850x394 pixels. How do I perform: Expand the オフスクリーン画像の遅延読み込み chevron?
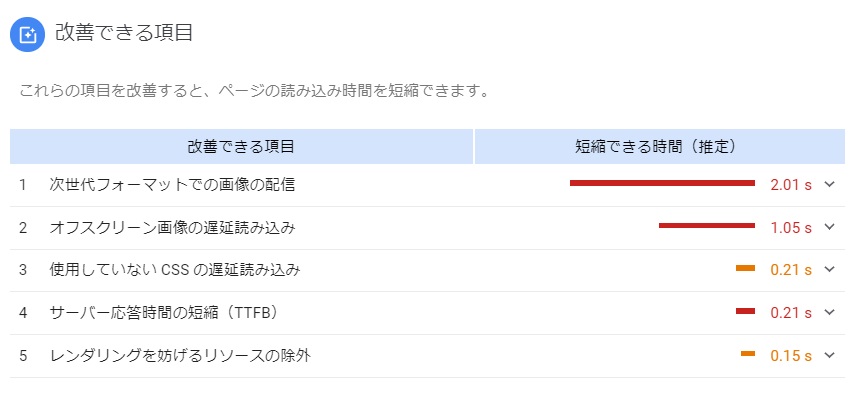[x=829, y=227]
